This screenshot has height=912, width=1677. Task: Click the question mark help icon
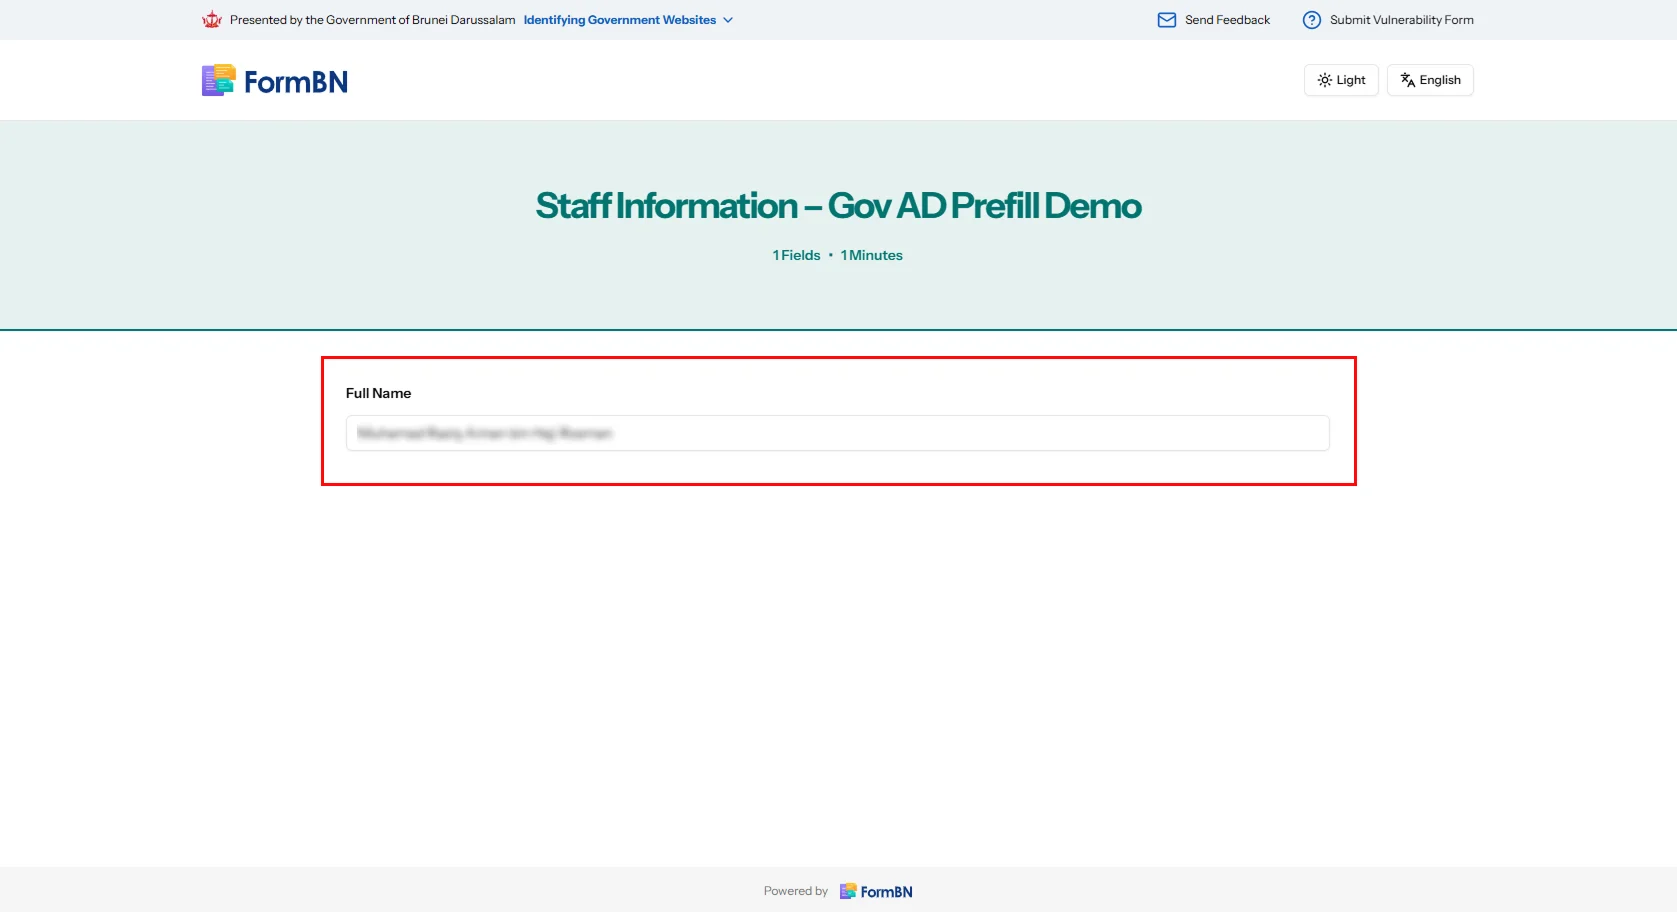[x=1311, y=20]
